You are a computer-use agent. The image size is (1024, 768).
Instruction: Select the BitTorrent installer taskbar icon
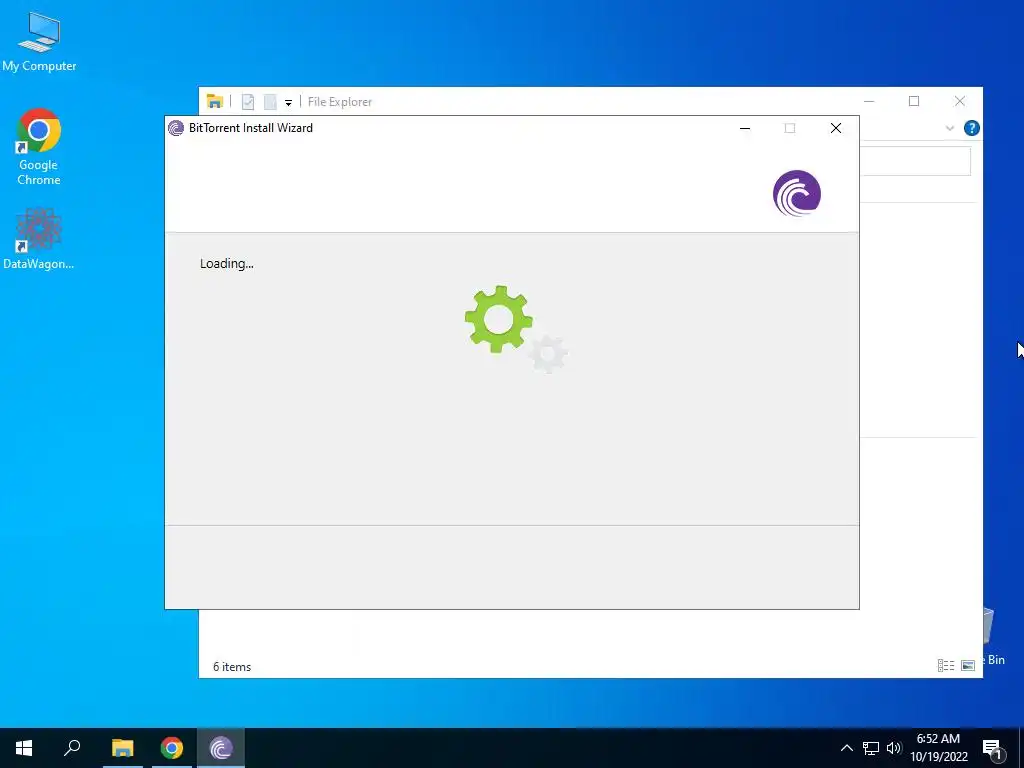pyautogui.click(x=221, y=748)
